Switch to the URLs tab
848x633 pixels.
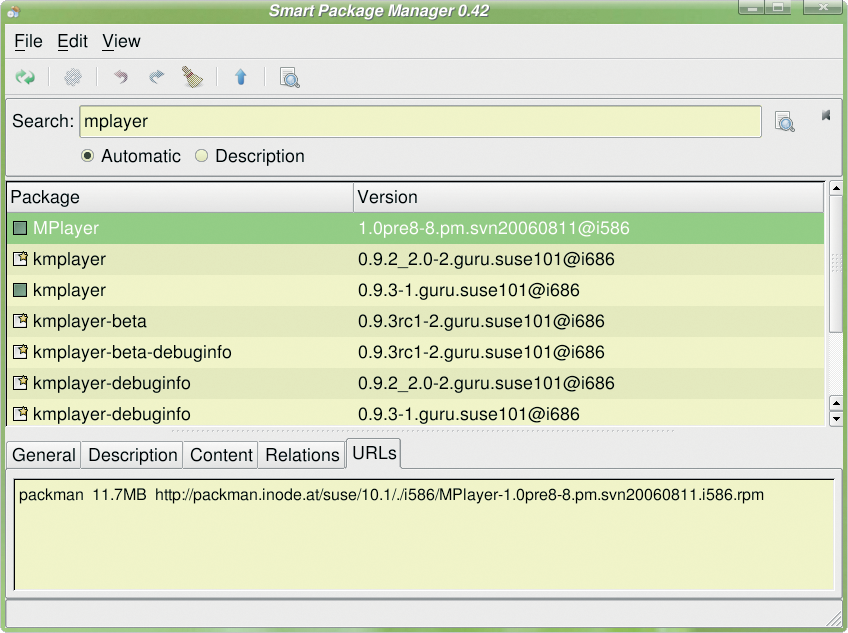374,453
